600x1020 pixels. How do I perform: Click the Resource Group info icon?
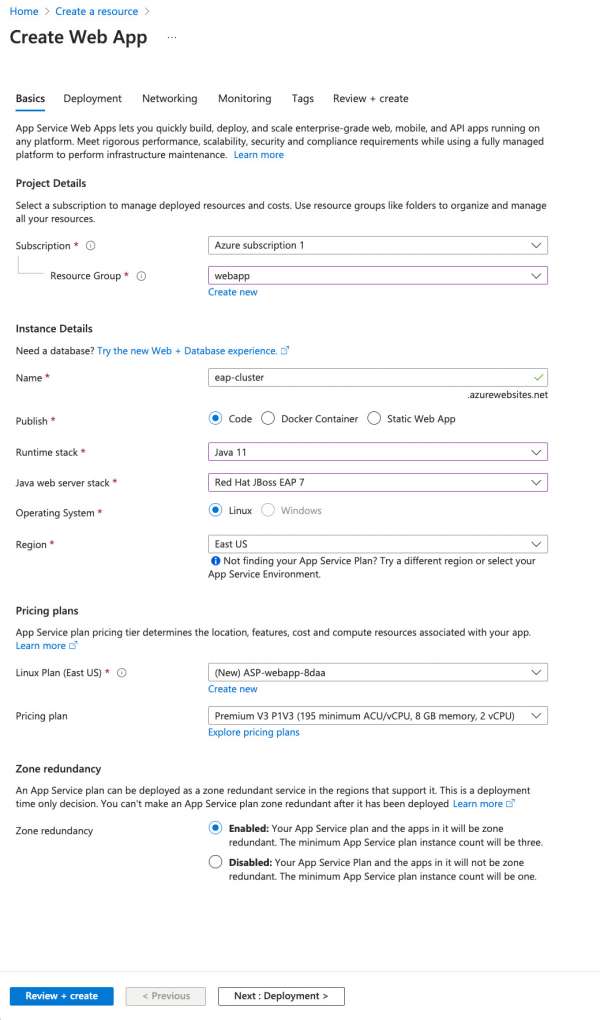point(141,276)
